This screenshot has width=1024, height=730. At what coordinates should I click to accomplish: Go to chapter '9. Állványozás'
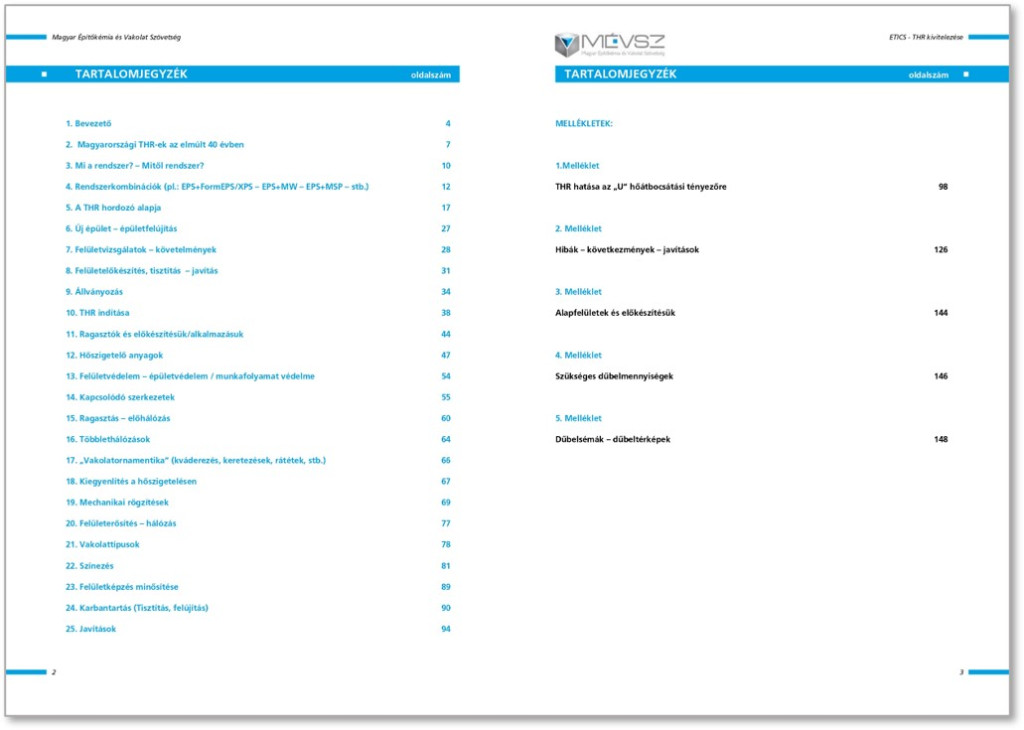click(x=94, y=292)
